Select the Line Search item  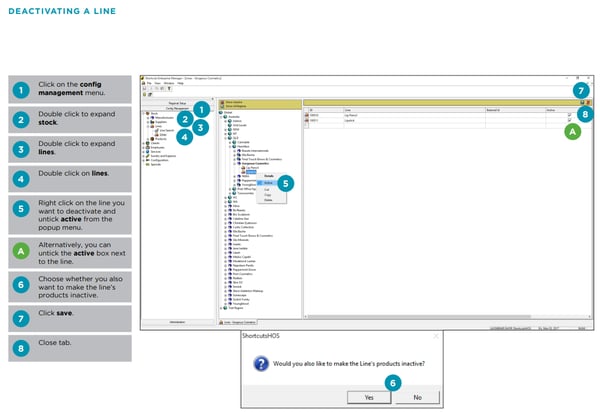click(164, 130)
